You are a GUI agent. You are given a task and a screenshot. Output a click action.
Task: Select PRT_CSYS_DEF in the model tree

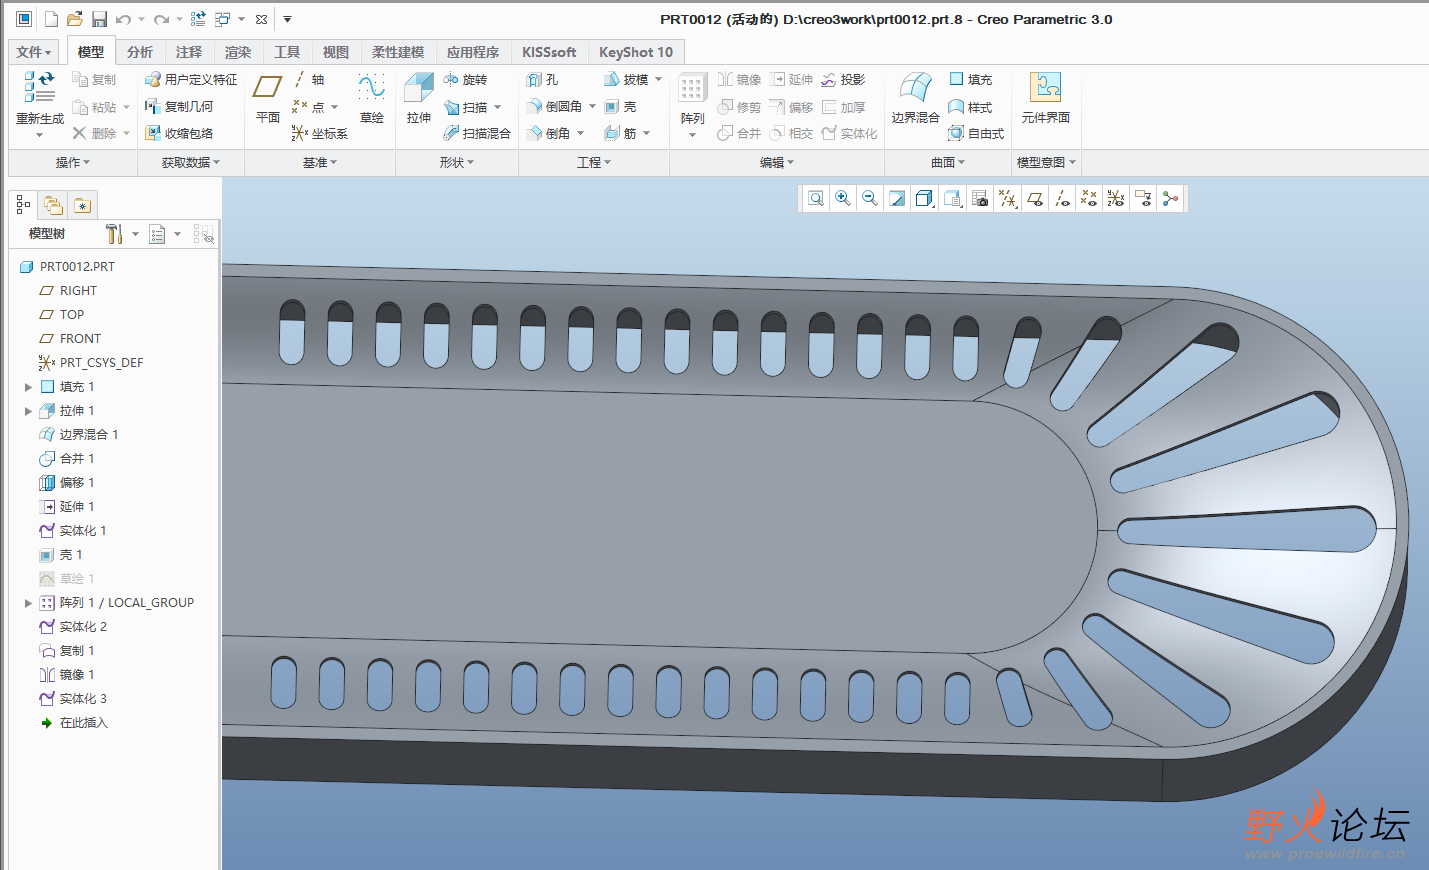coord(91,363)
